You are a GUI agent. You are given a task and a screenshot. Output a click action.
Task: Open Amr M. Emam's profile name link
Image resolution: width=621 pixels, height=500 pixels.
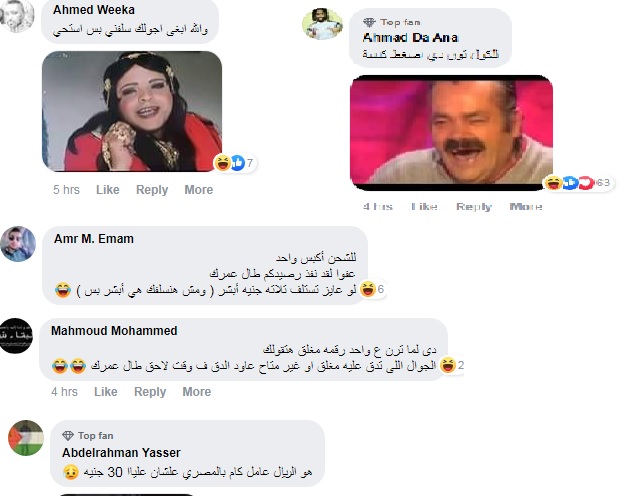coord(94,239)
